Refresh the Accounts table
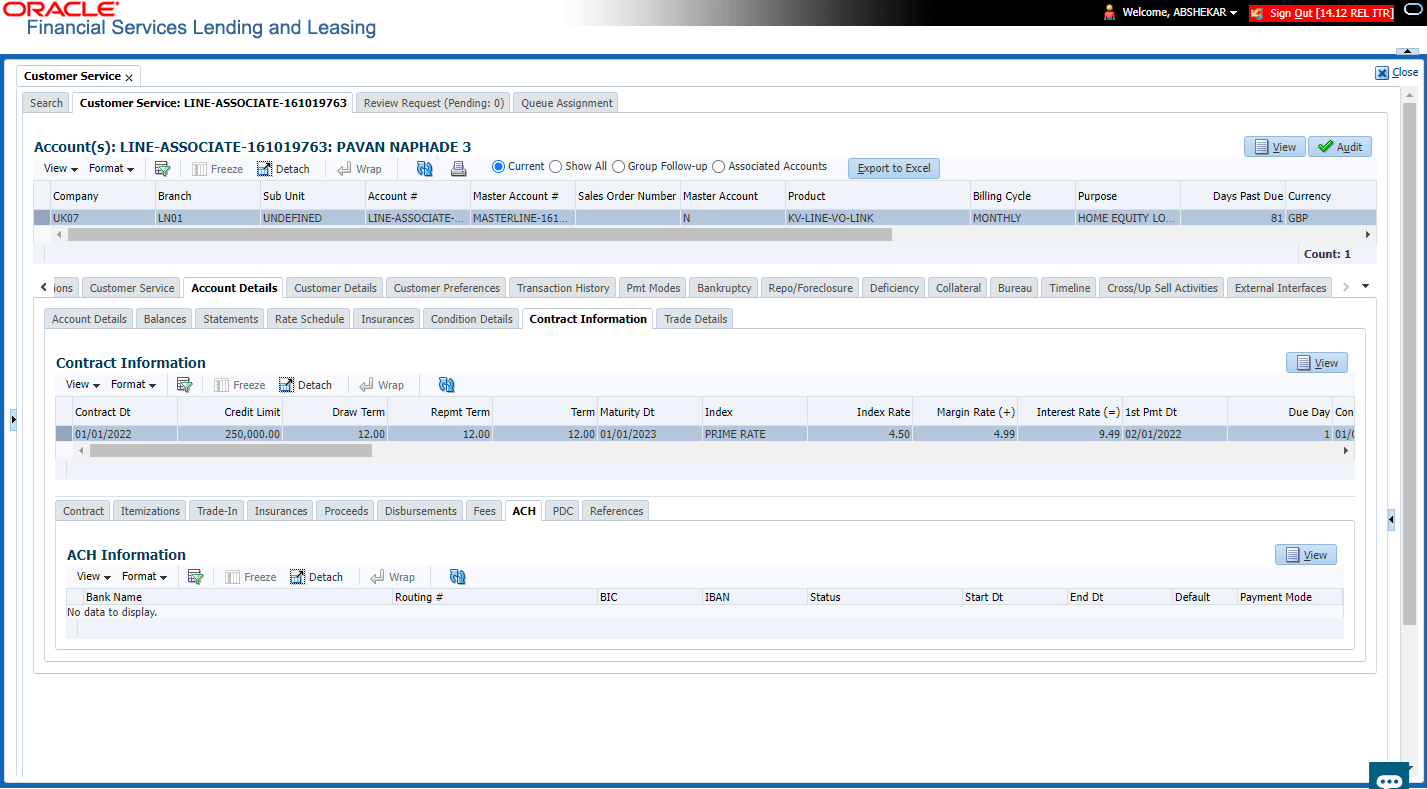Screen dimensions: 1427x789 tap(425, 169)
